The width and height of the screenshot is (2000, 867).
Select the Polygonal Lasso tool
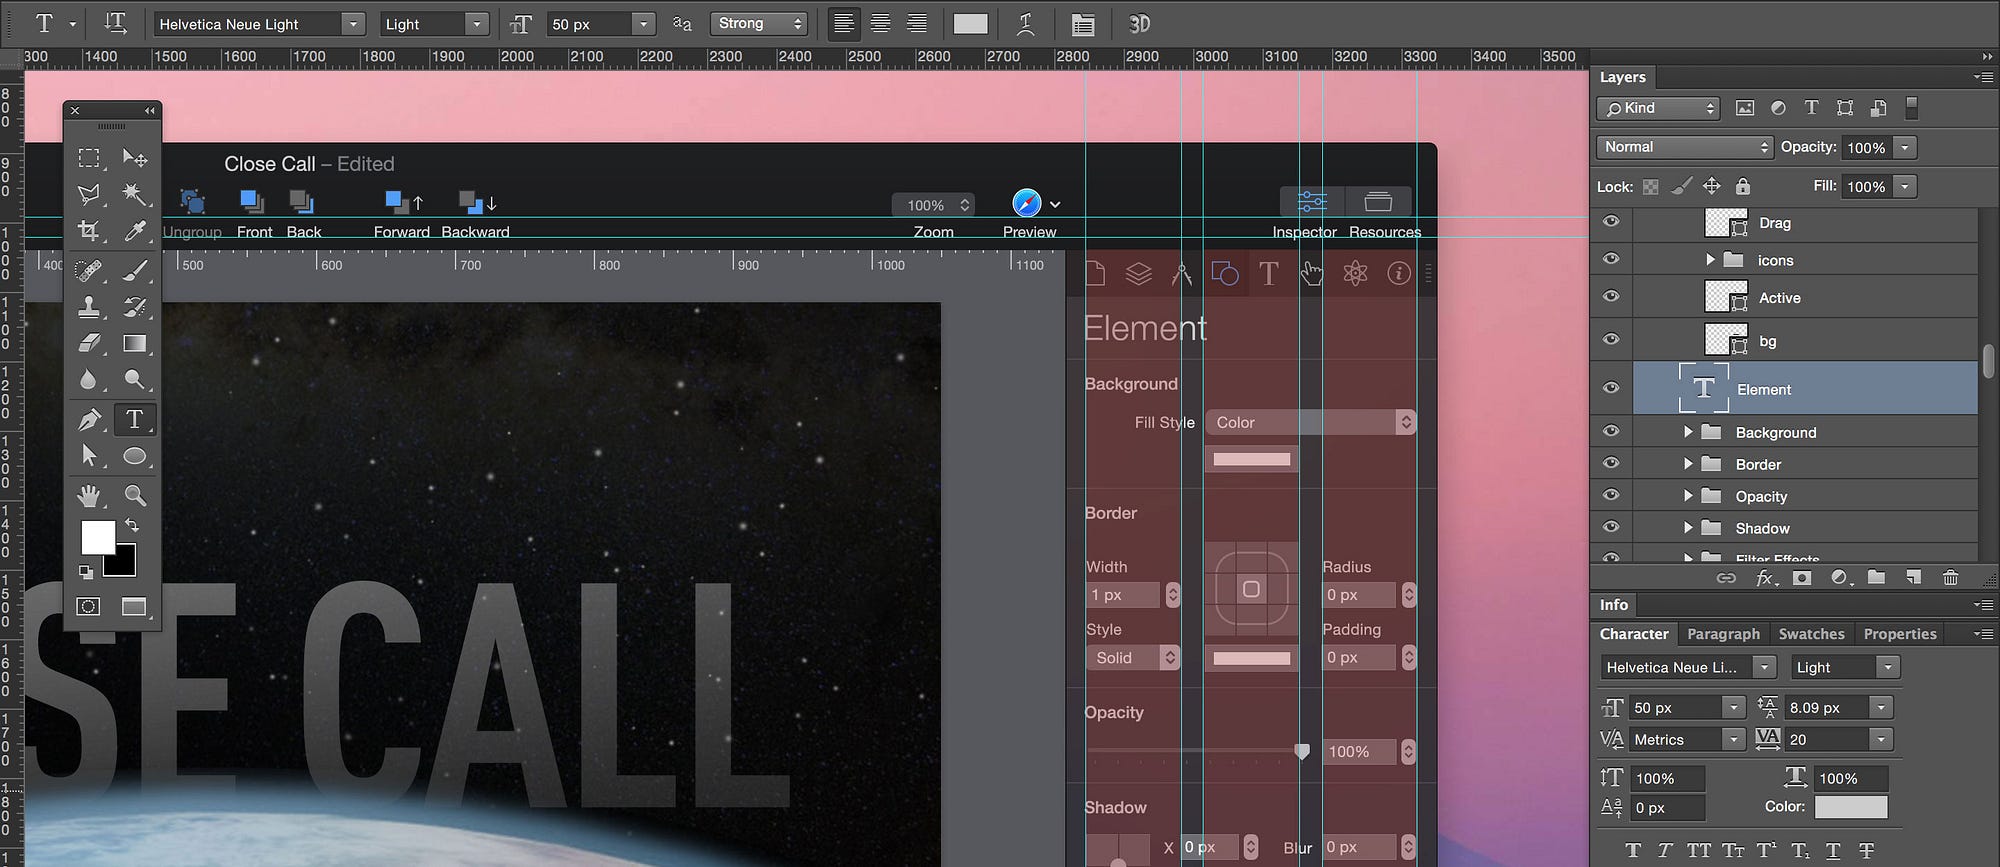[89, 194]
